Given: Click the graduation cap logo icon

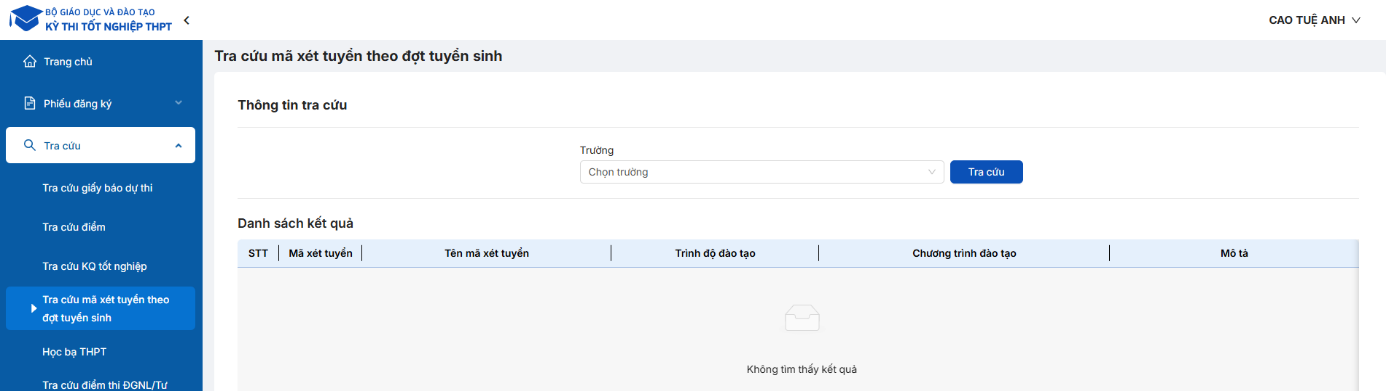Looking at the screenshot, I should coord(25,19).
